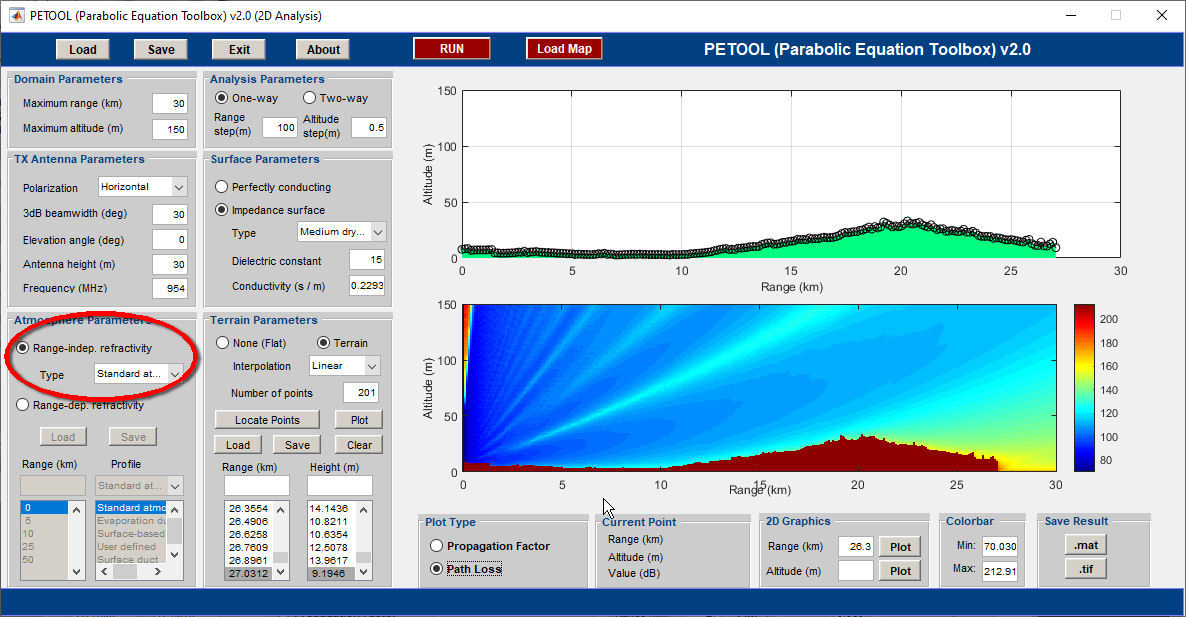Select 27.0312 in terrain range list

(249, 573)
